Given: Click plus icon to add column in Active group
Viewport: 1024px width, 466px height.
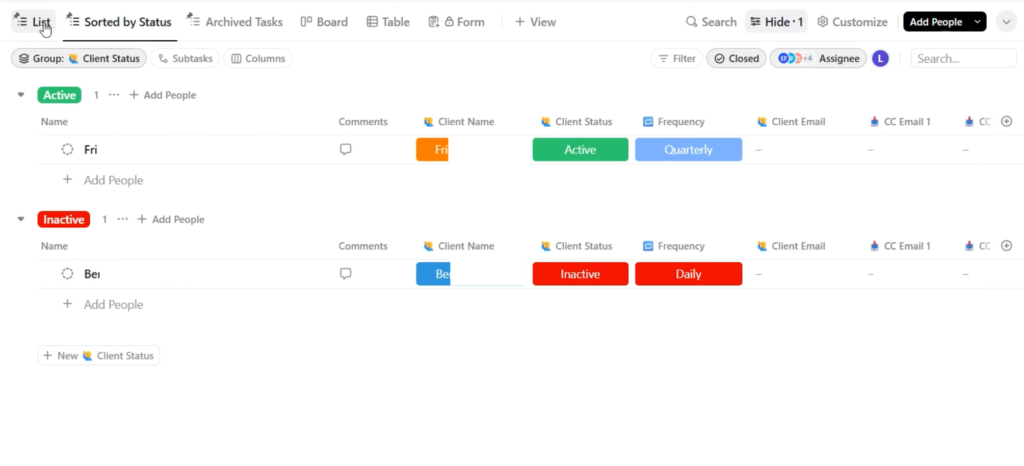Looking at the screenshot, I should (1006, 122).
